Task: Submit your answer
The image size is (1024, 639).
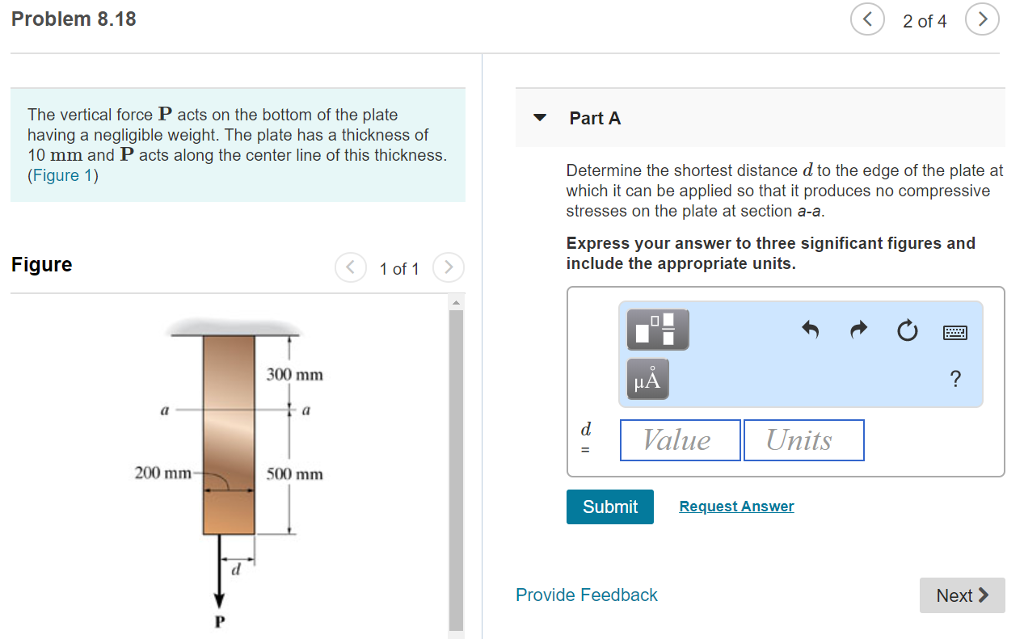Action: coord(609,507)
